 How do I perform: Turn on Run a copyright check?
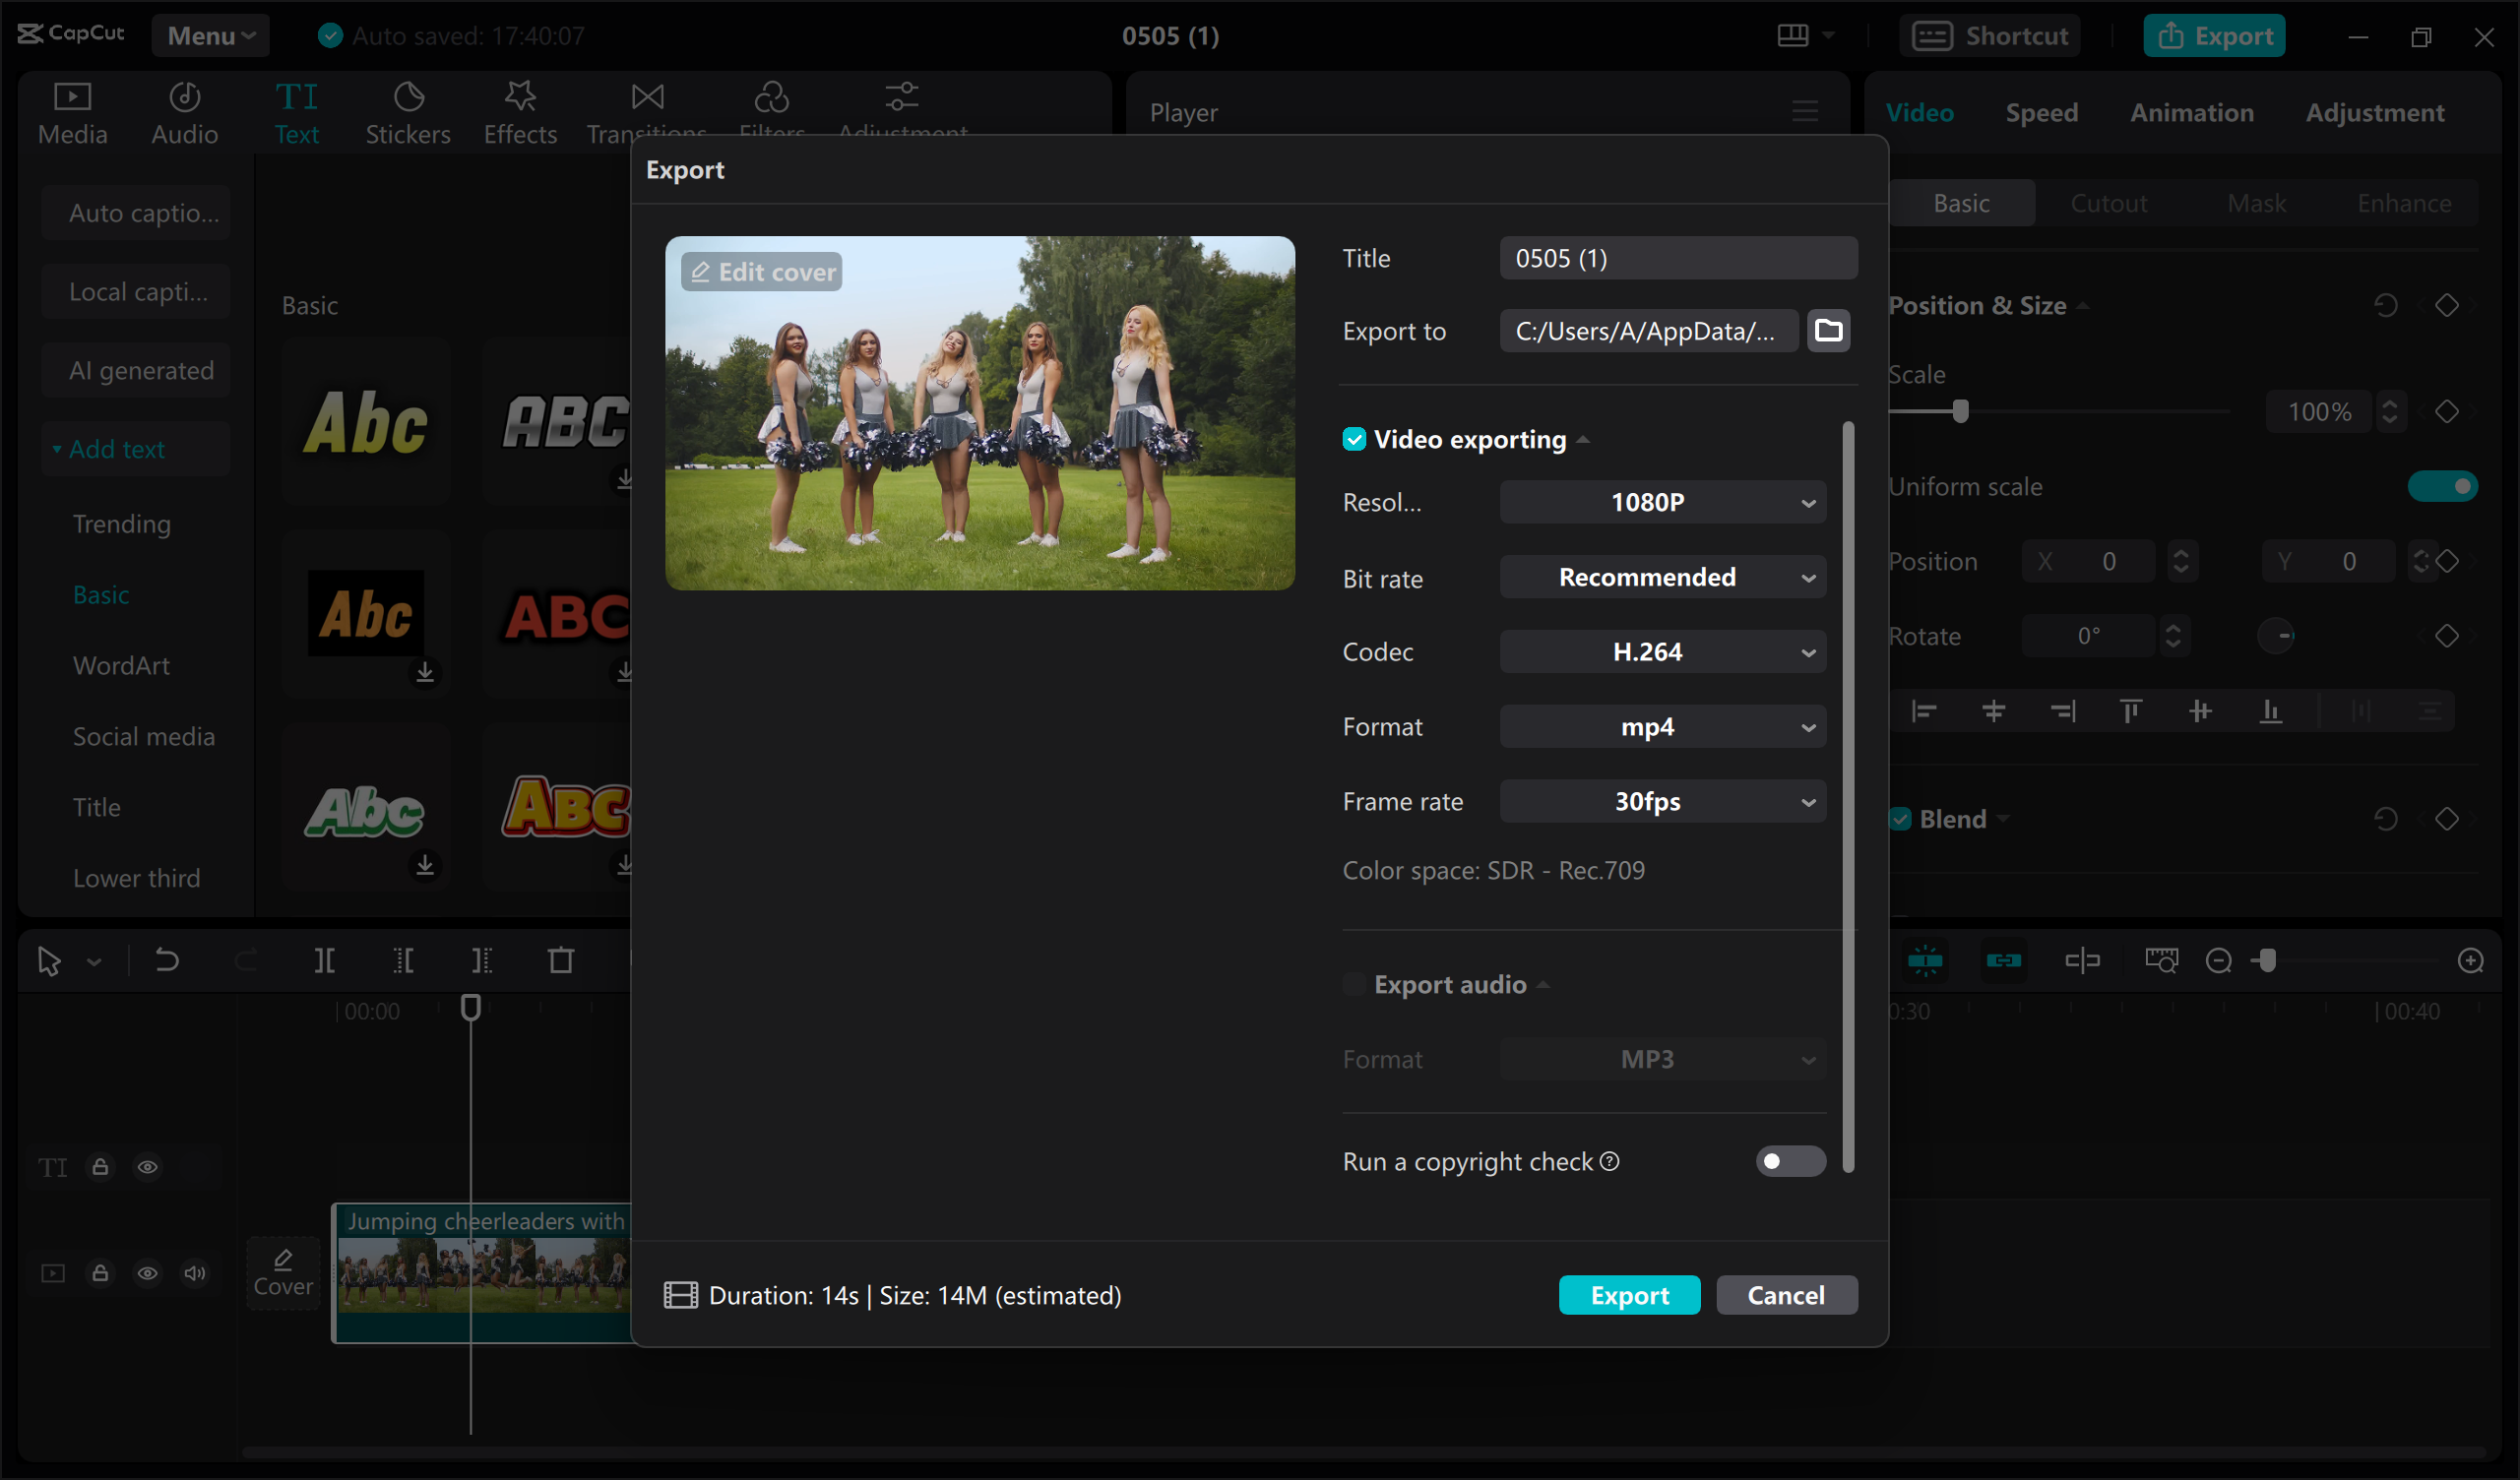pyautogui.click(x=1789, y=1161)
